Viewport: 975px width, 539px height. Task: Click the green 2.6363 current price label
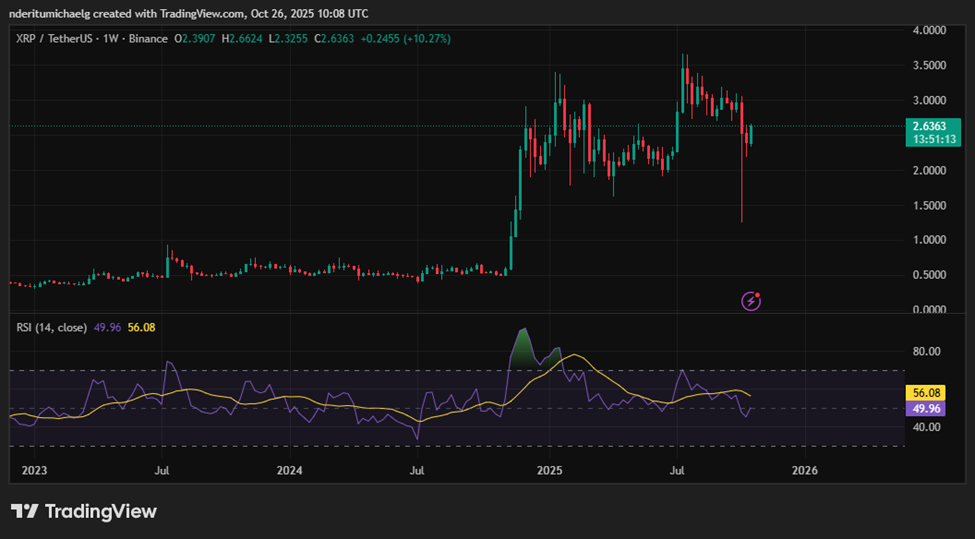pos(928,126)
